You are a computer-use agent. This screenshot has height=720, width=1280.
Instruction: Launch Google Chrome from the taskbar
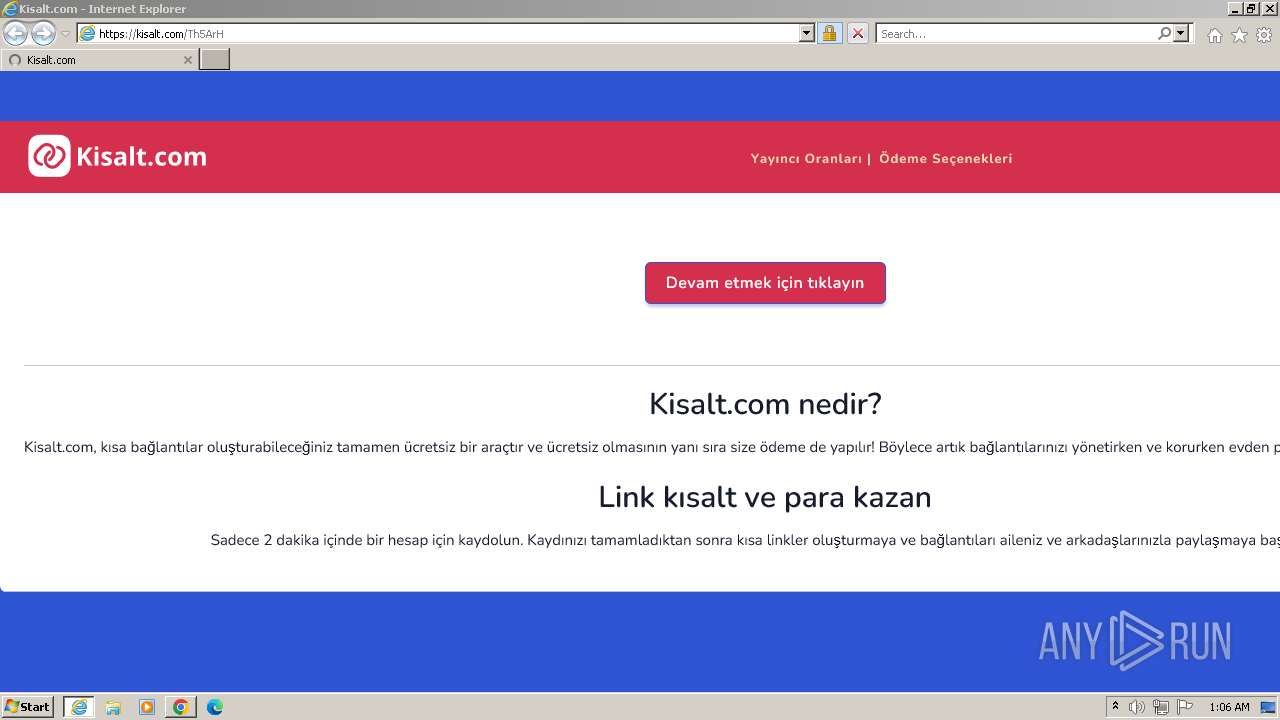click(181, 707)
